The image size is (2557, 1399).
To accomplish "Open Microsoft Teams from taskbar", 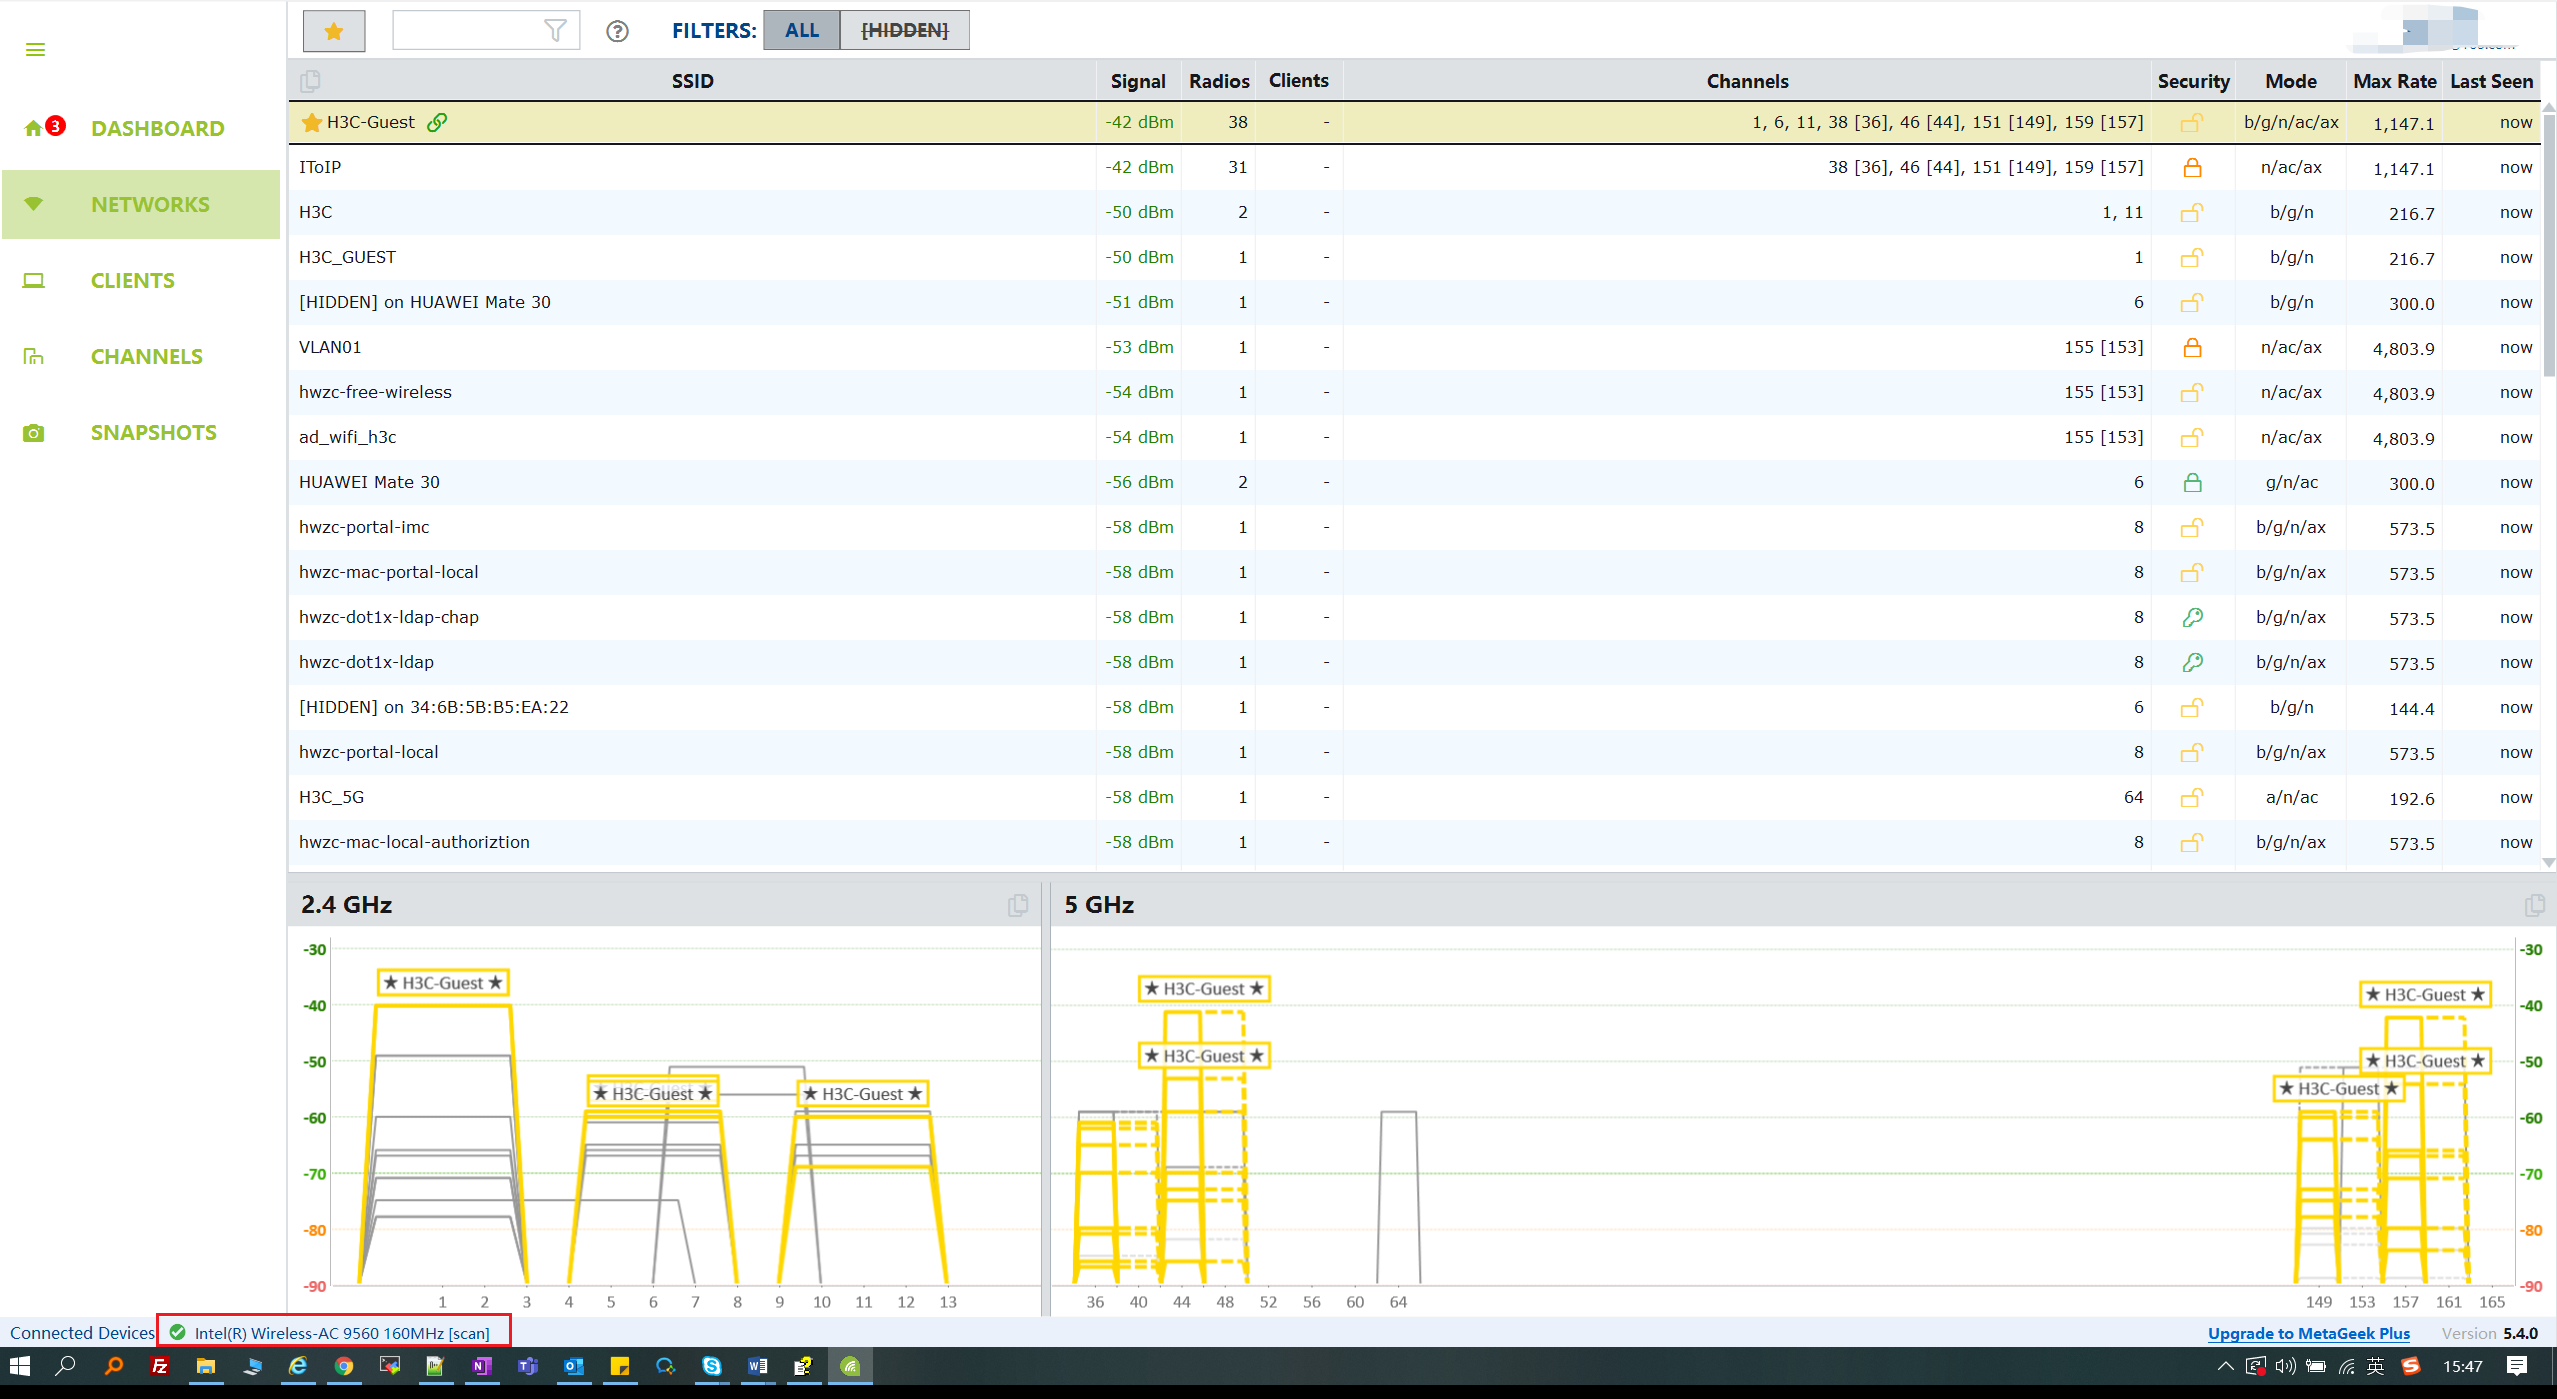I will tap(528, 1366).
